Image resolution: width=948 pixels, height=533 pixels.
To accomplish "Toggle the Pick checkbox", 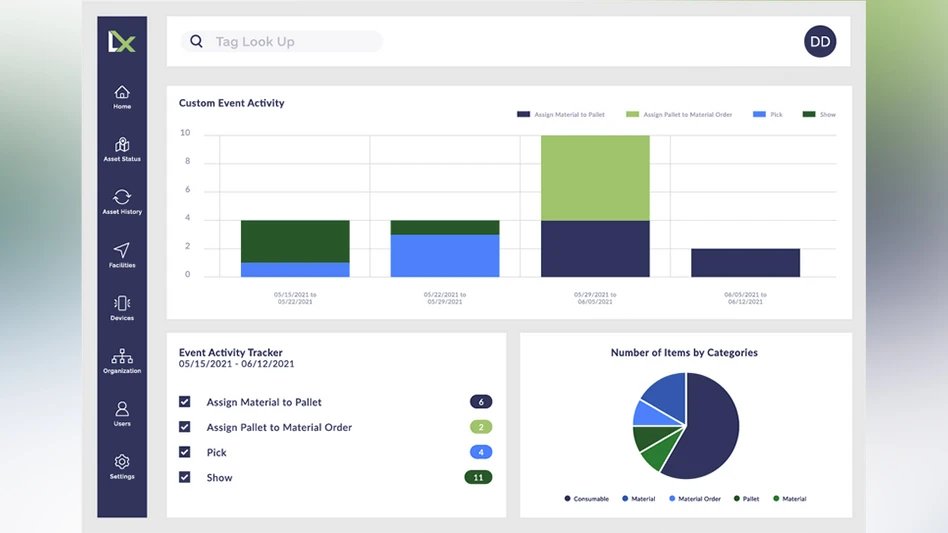I will (x=185, y=452).
